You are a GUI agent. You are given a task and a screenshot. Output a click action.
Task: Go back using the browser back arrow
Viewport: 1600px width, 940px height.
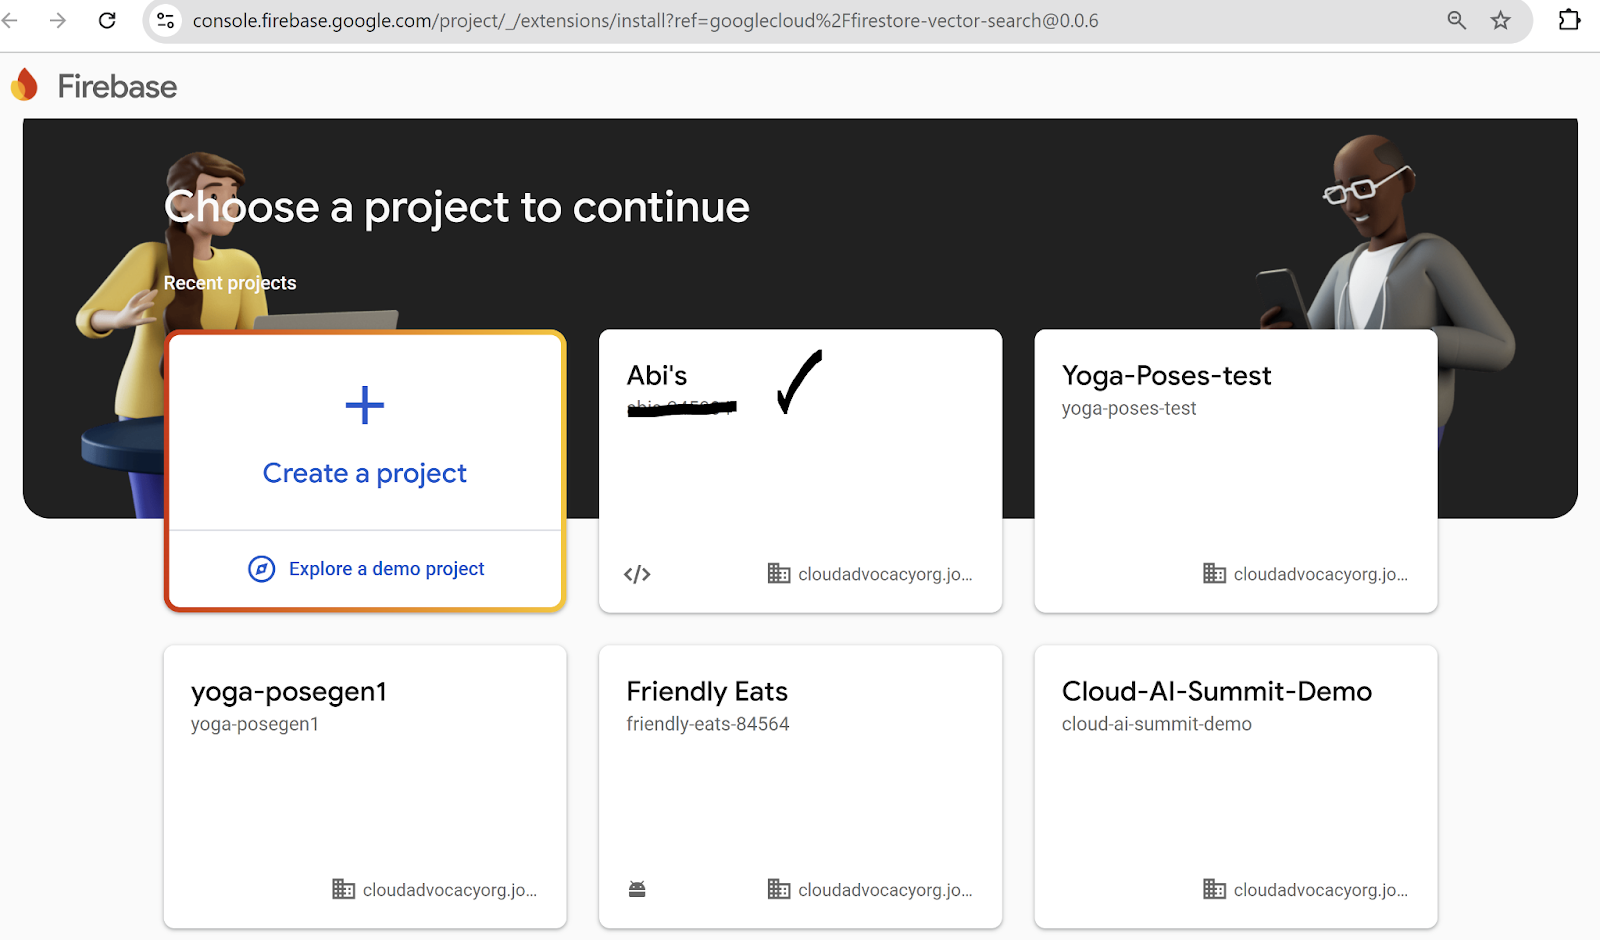[x=11, y=20]
